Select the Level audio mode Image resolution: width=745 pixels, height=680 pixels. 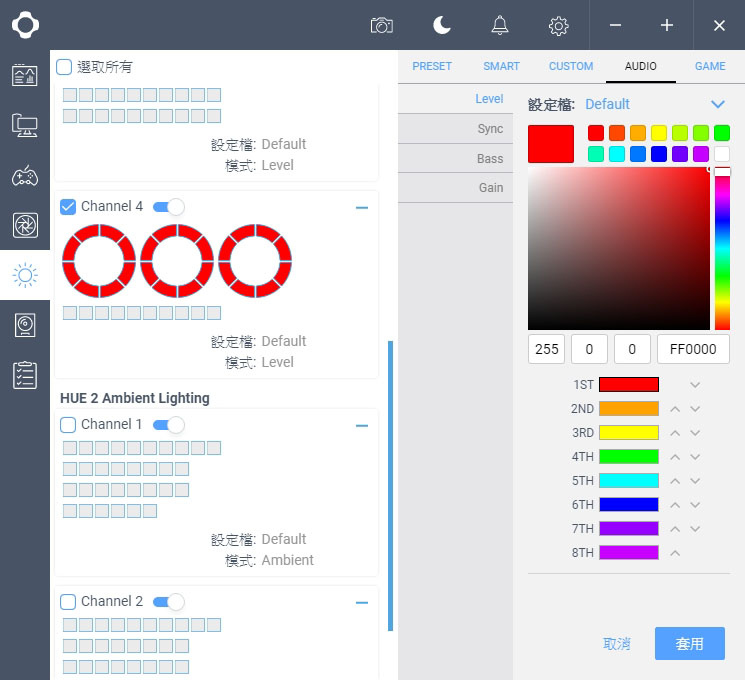click(456, 99)
